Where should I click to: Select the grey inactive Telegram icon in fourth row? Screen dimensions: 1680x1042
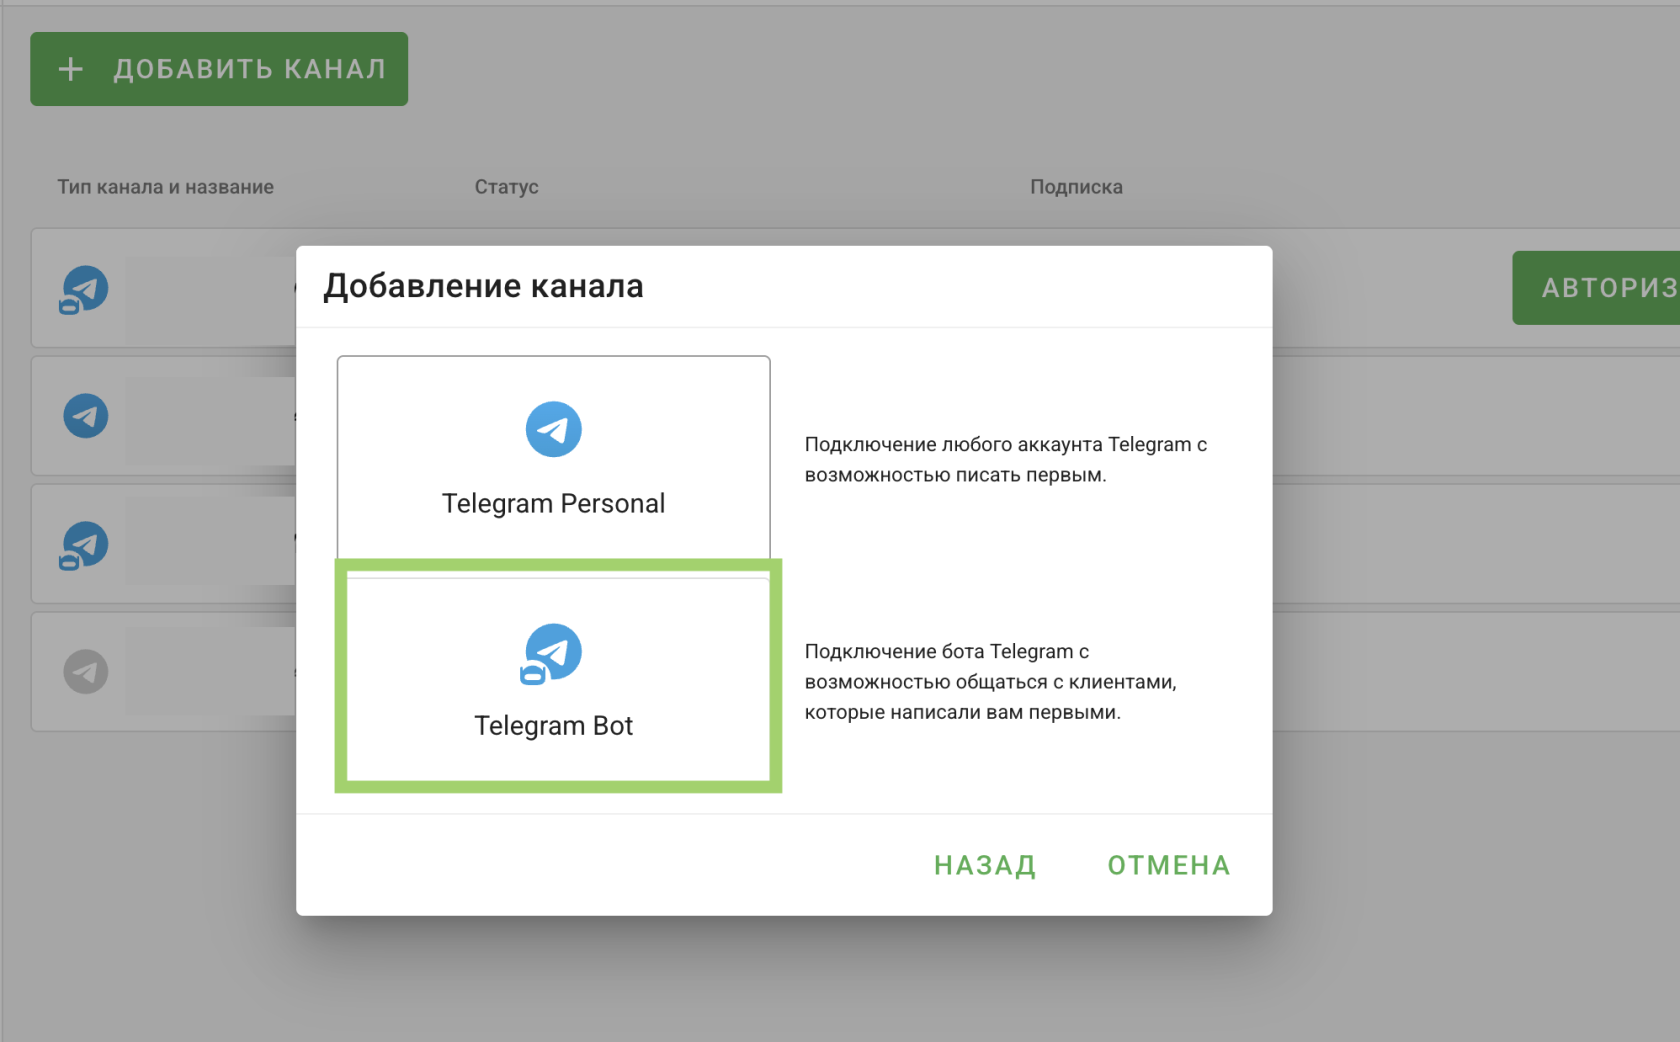coord(86,672)
